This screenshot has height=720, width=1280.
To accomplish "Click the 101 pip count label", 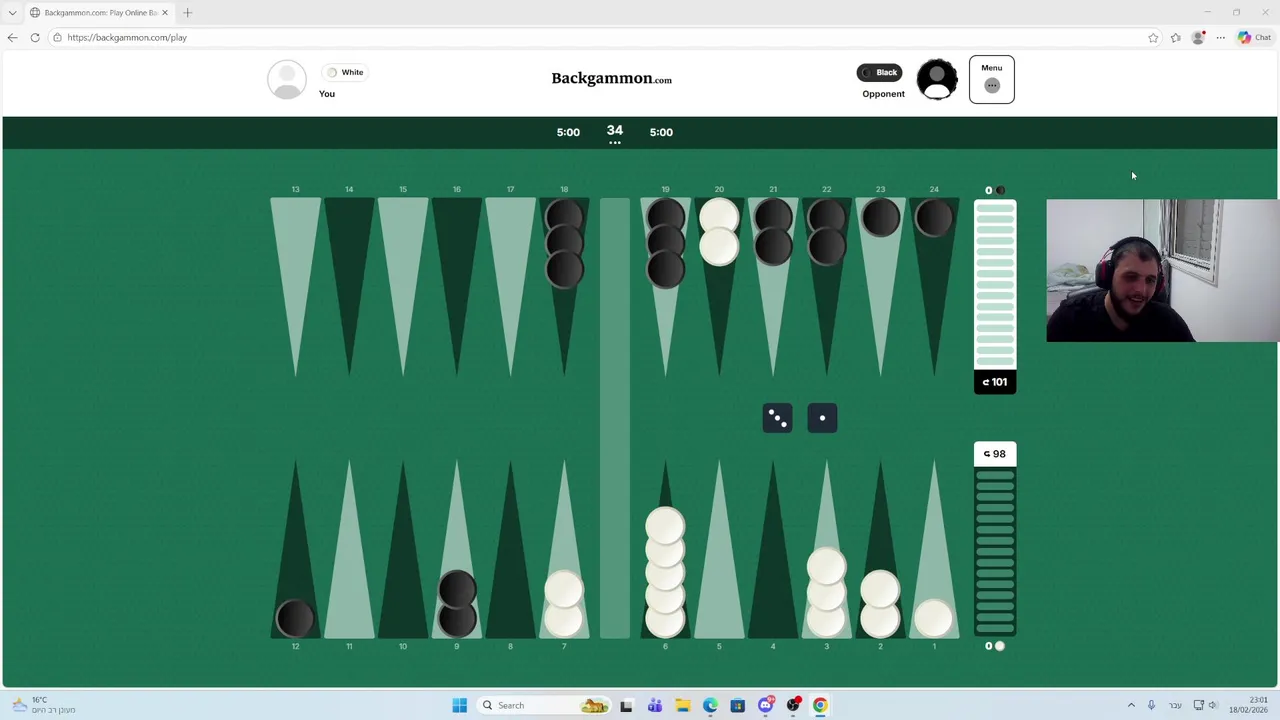I will click(x=995, y=382).
